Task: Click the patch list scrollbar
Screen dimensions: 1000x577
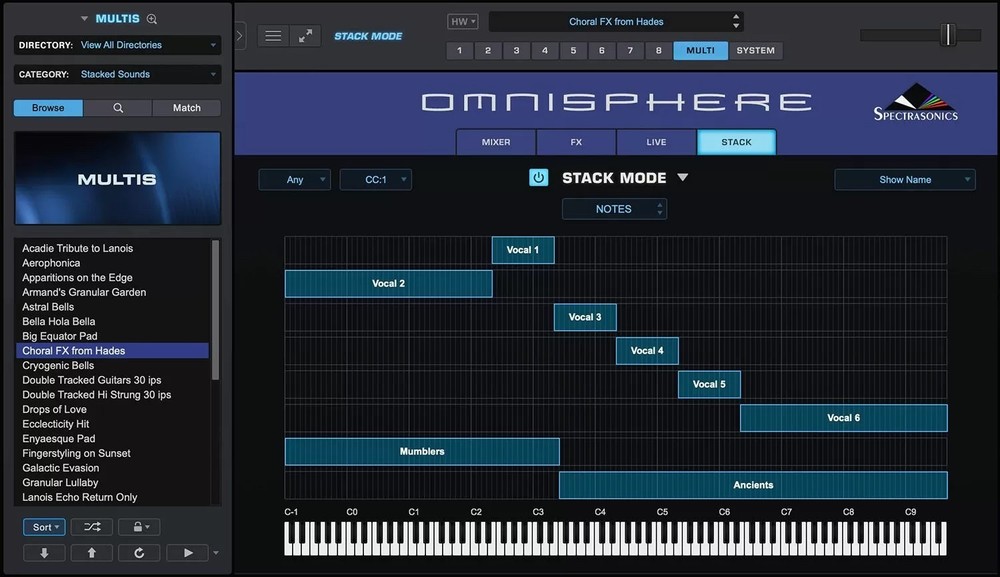Action: (x=216, y=310)
